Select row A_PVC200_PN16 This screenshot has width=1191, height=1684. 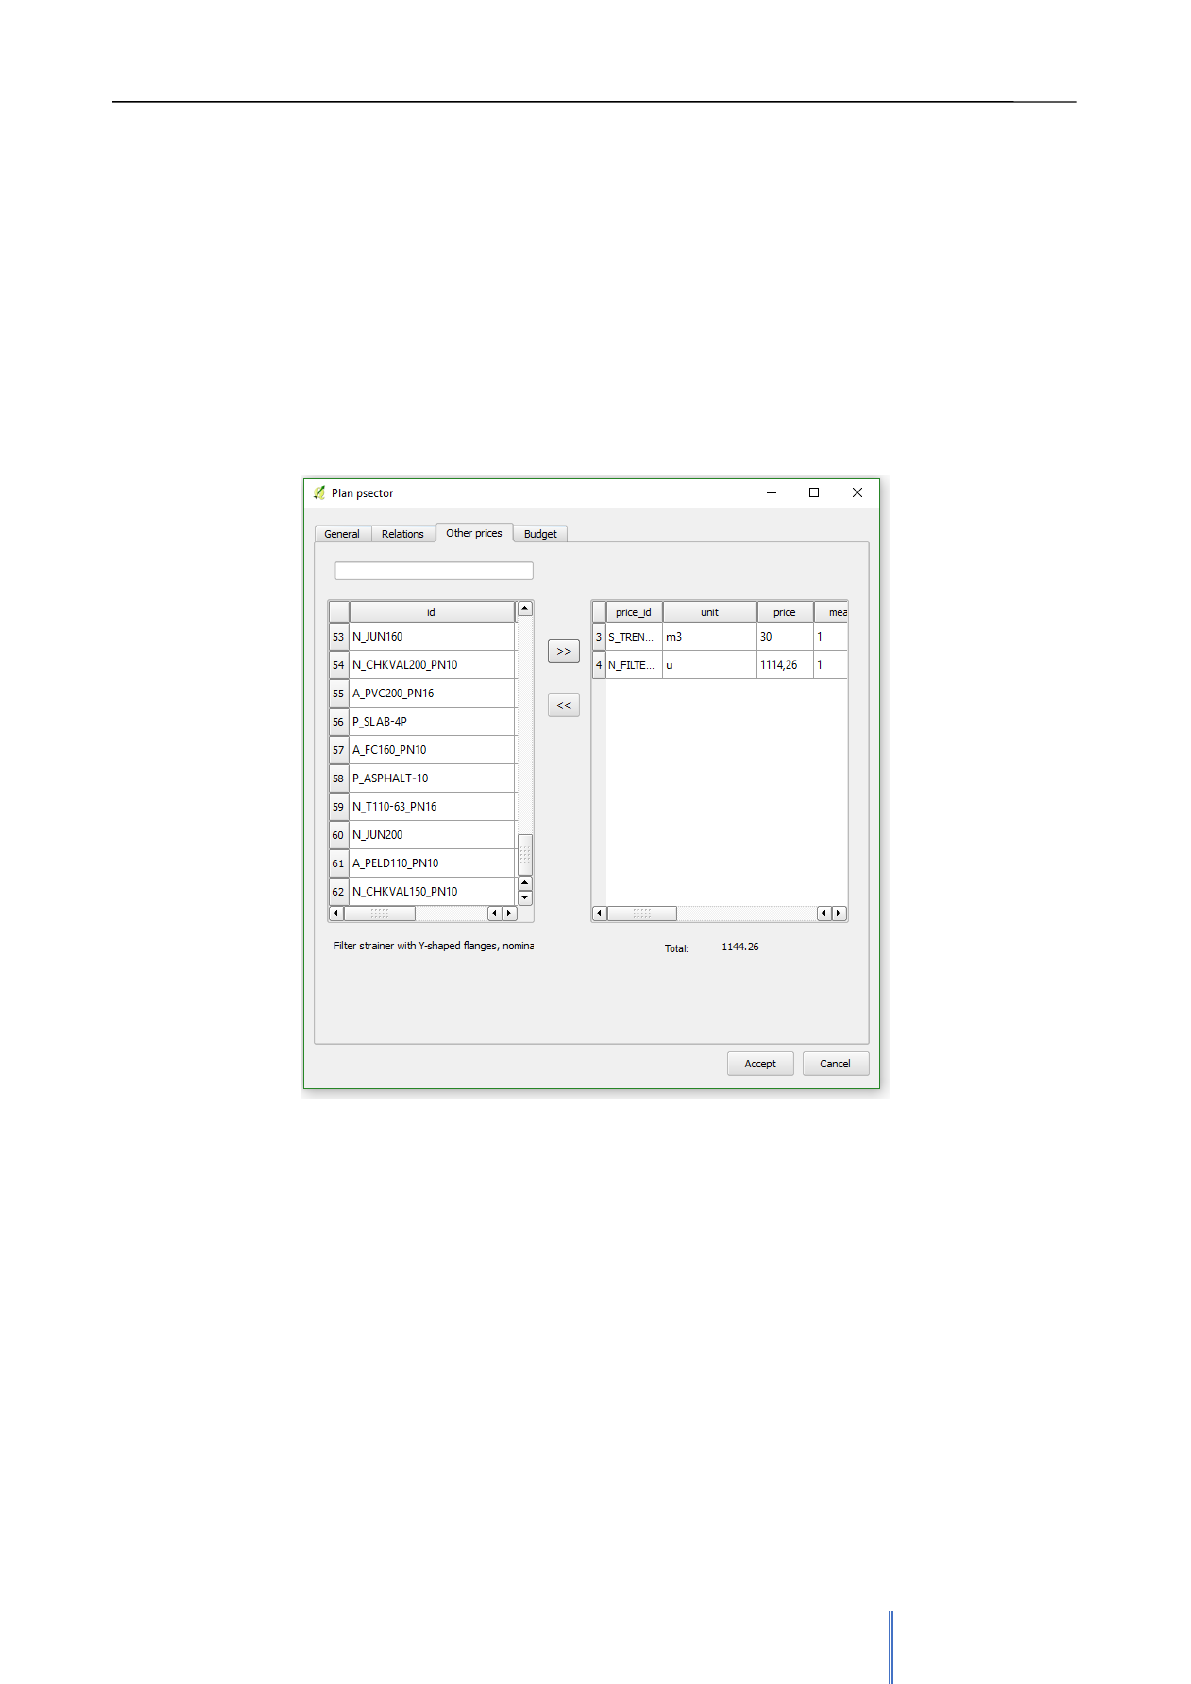(x=432, y=693)
